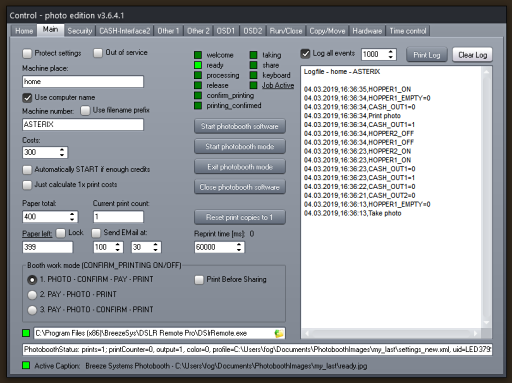Click the bright green ready indicator
The height and width of the screenshot is (383, 512).
pyautogui.click(x=198, y=65)
